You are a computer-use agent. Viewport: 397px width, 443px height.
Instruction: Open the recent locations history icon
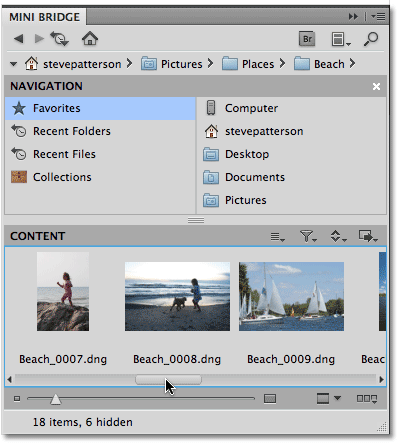click(x=59, y=39)
